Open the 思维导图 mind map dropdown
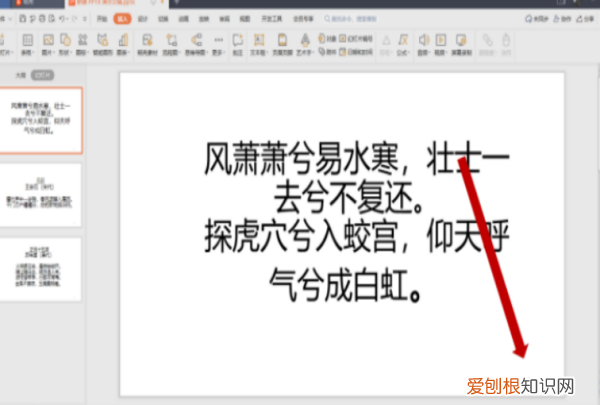Screen dimensions: 600x405 pyautogui.click(x=197, y=45)
